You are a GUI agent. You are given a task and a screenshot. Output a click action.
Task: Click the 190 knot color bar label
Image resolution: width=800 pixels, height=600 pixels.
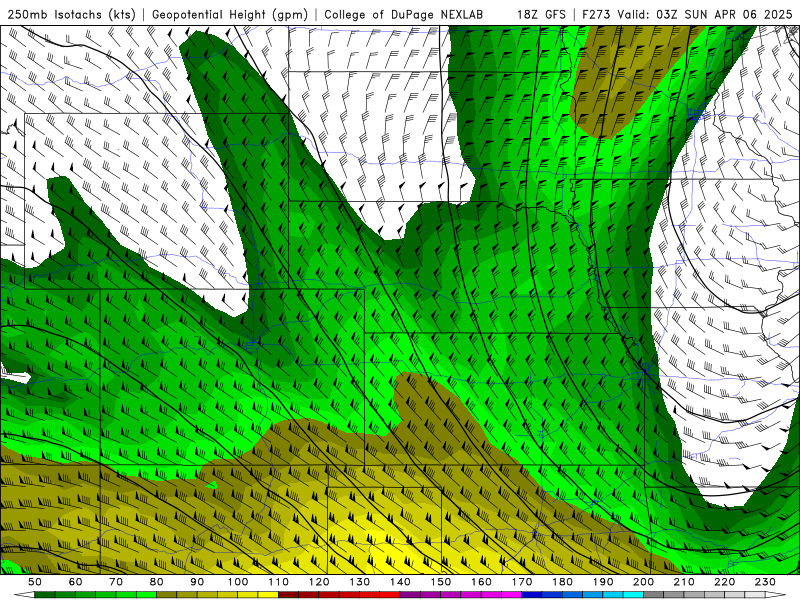point(603,582)
